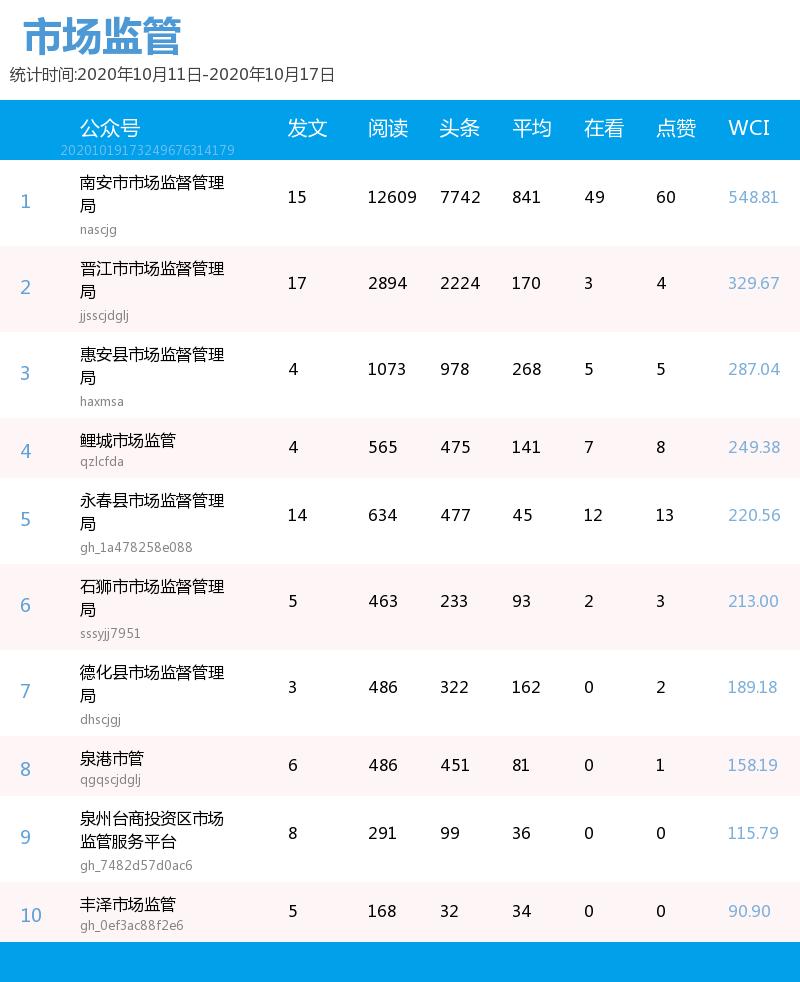
Task: Select the 石狮市市场监督管理局 account name
Action: [x=152, y=597]
